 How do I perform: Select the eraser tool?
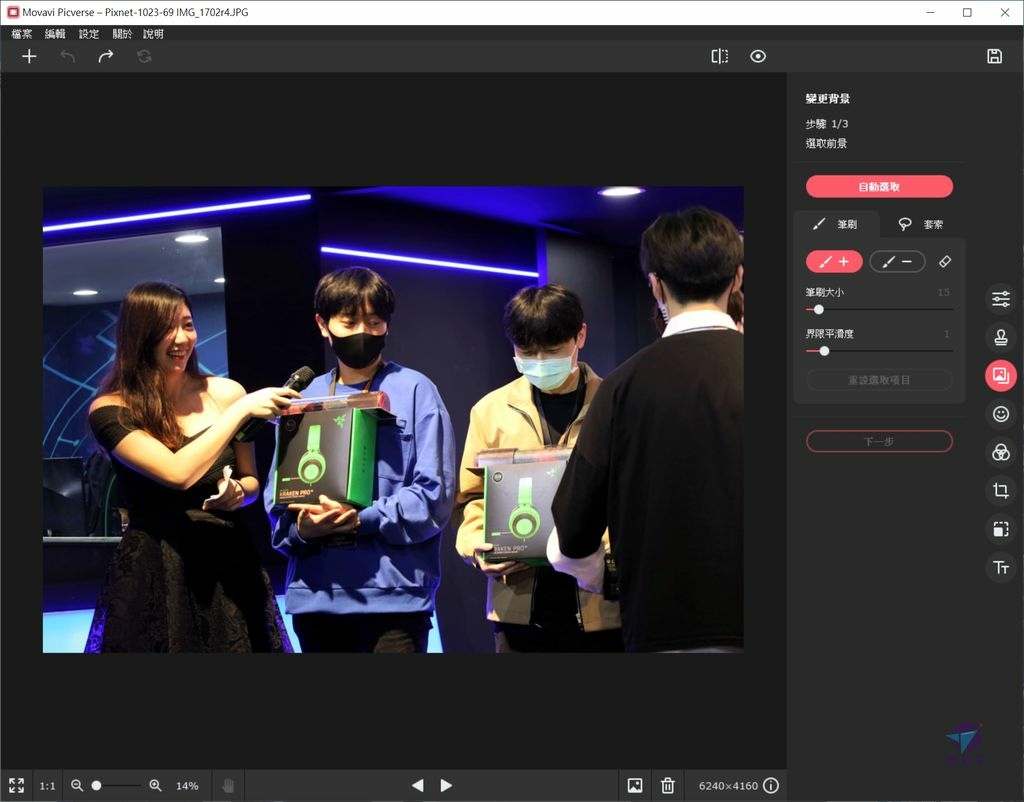(944, 262)
